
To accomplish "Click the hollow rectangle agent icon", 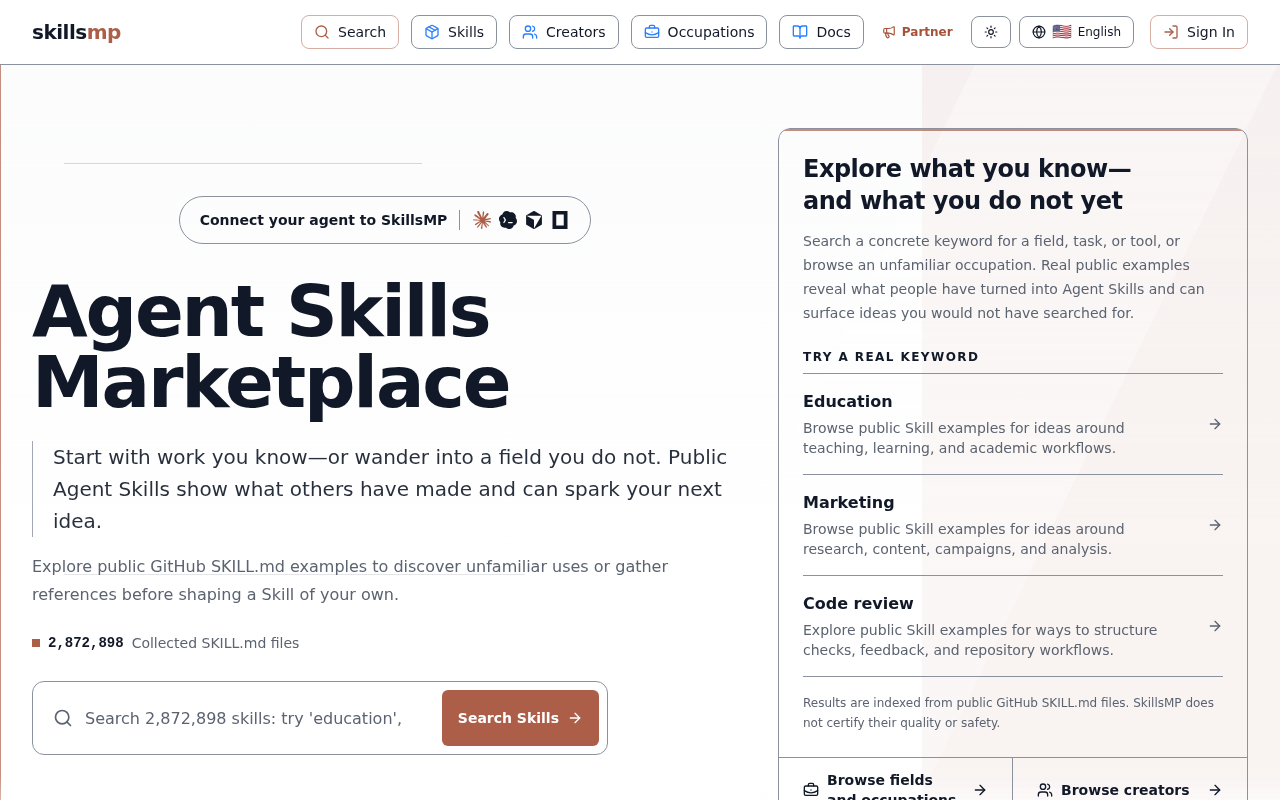I will (560, 220).
